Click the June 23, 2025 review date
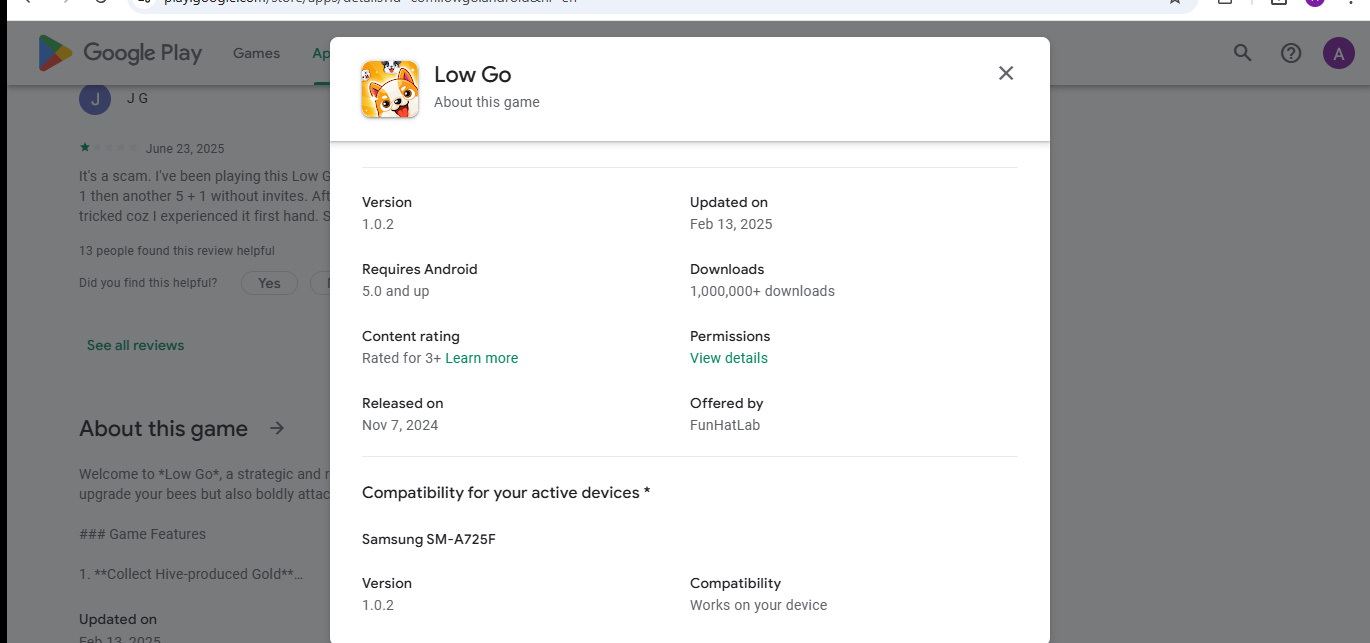Screen dimensions: 1370x643 click(x=185, y=149)
